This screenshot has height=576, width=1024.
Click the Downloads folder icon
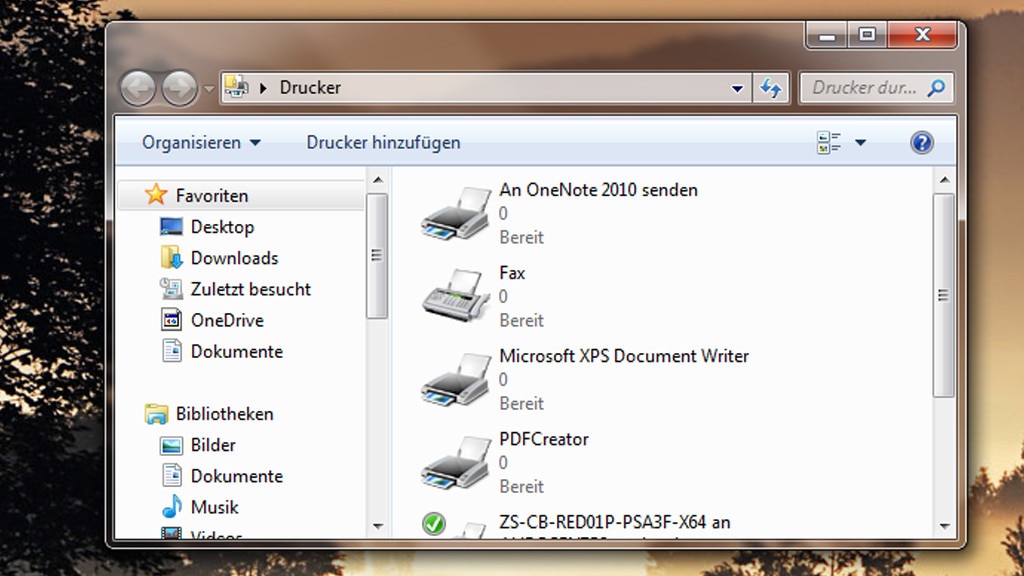(171, 257)
